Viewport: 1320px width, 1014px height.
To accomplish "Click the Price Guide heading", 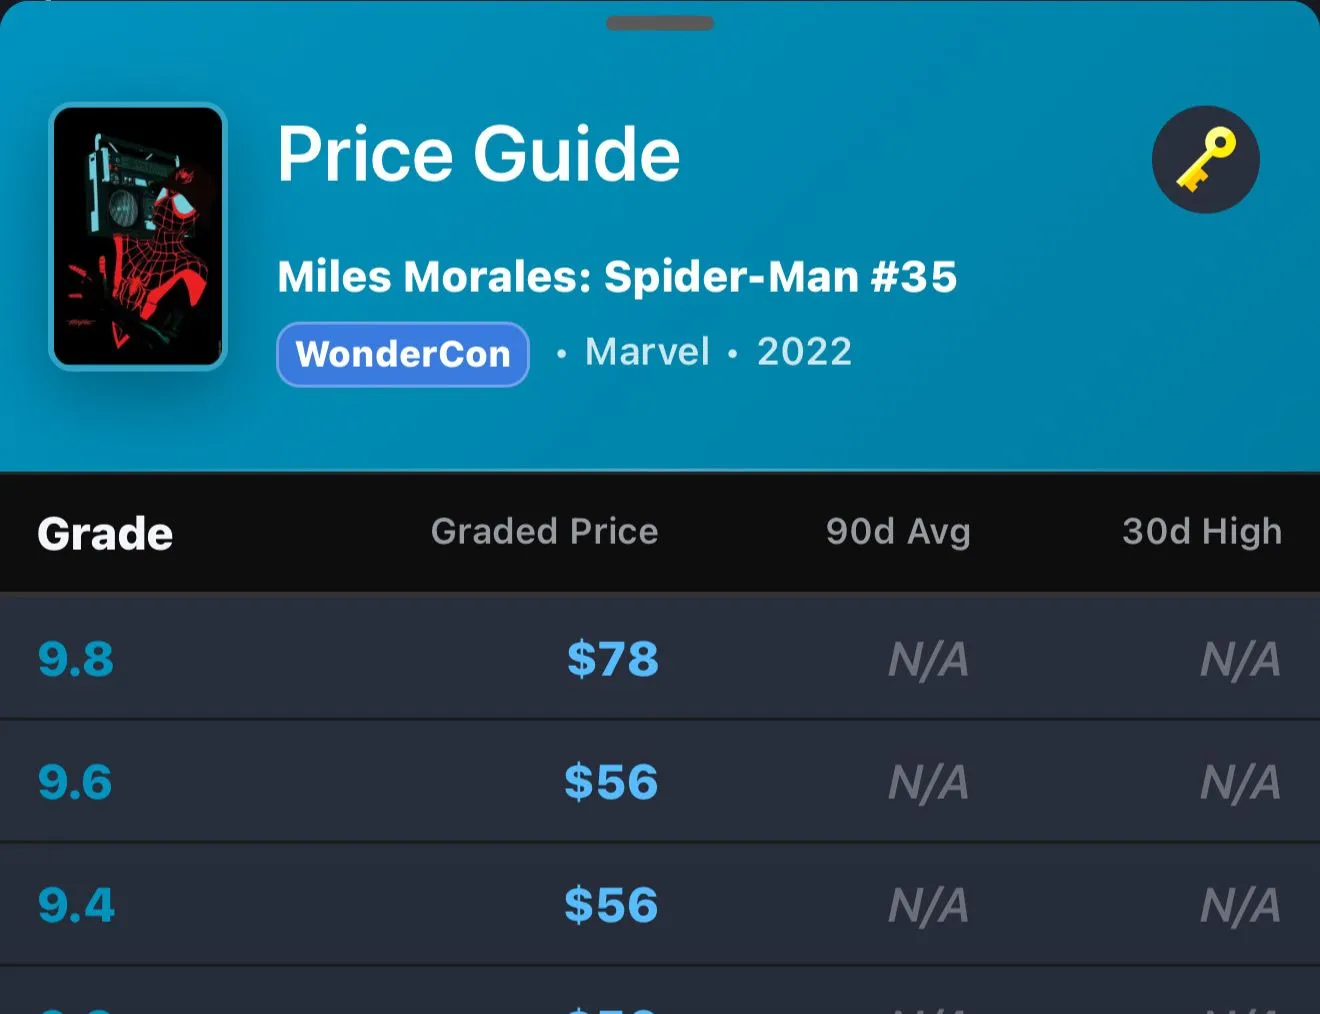I will (478, 154).
